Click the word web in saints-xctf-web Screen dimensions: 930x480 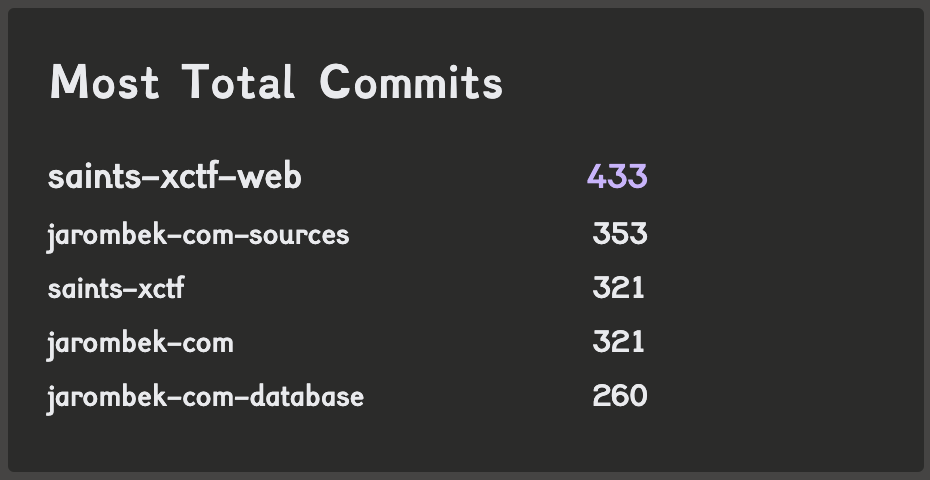[x=270, y=177]
